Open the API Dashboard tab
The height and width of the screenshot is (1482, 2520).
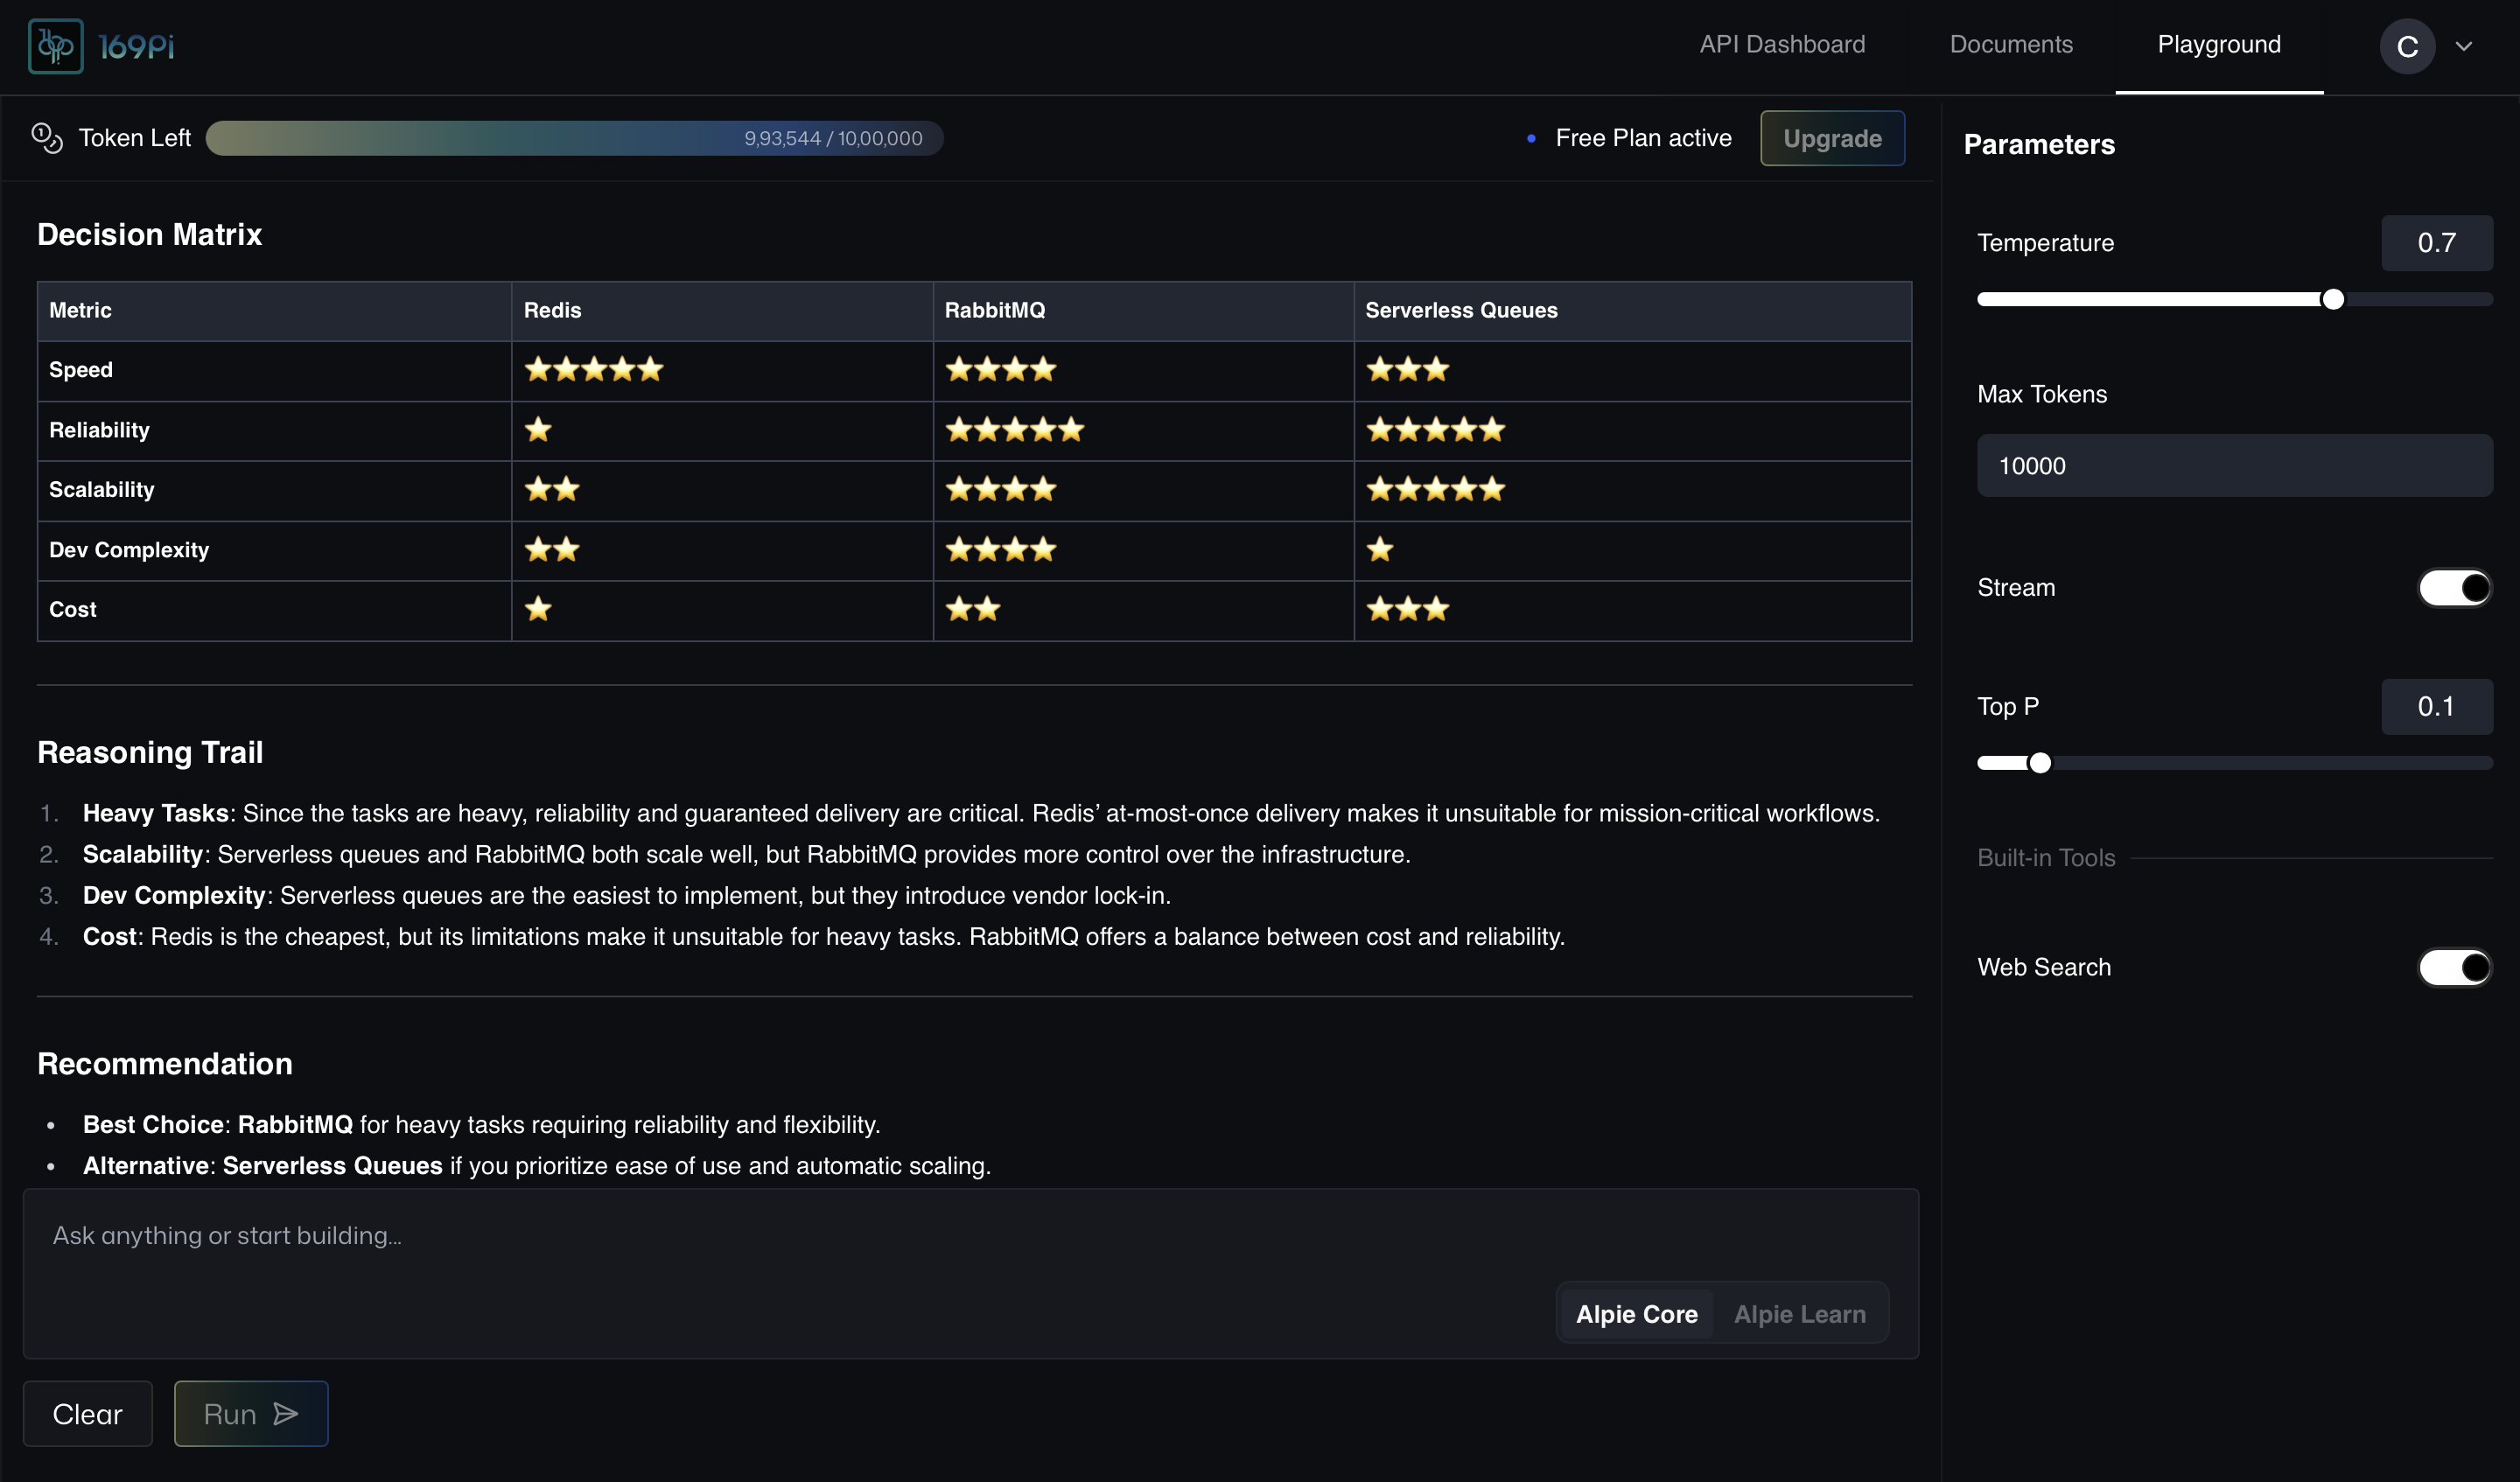click(1782, 45)
